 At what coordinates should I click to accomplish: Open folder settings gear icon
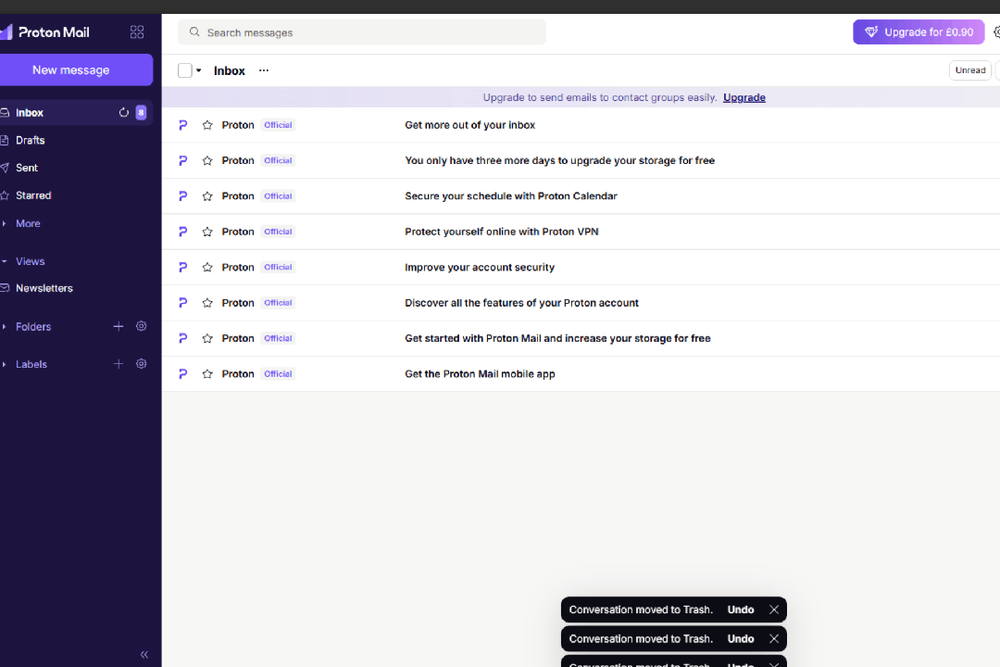(x=142, y=326)
